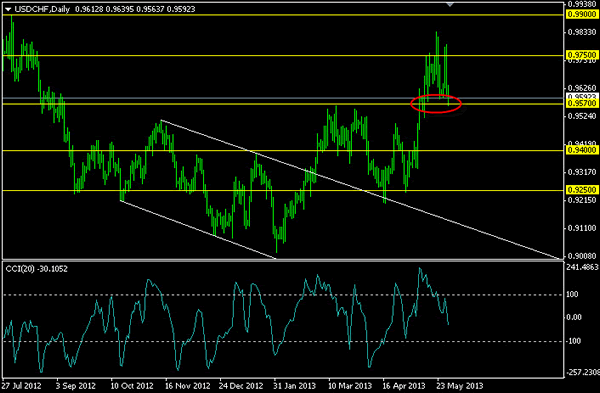
Task: Click the 0.96260 price axis value
Action: click(x=582, y=88)
